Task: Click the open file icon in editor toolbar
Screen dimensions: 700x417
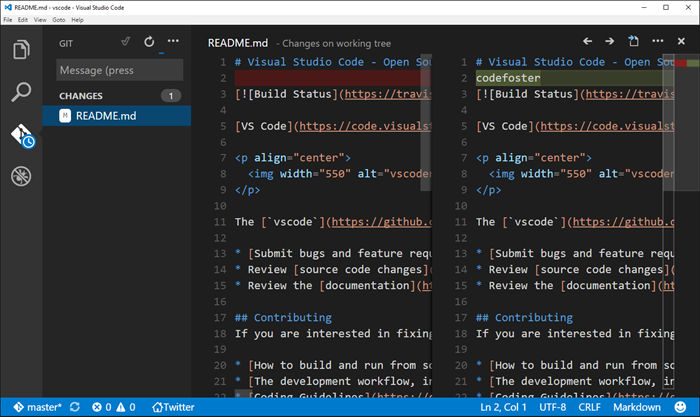Action: pyautogui.click(x=633, y=42)
